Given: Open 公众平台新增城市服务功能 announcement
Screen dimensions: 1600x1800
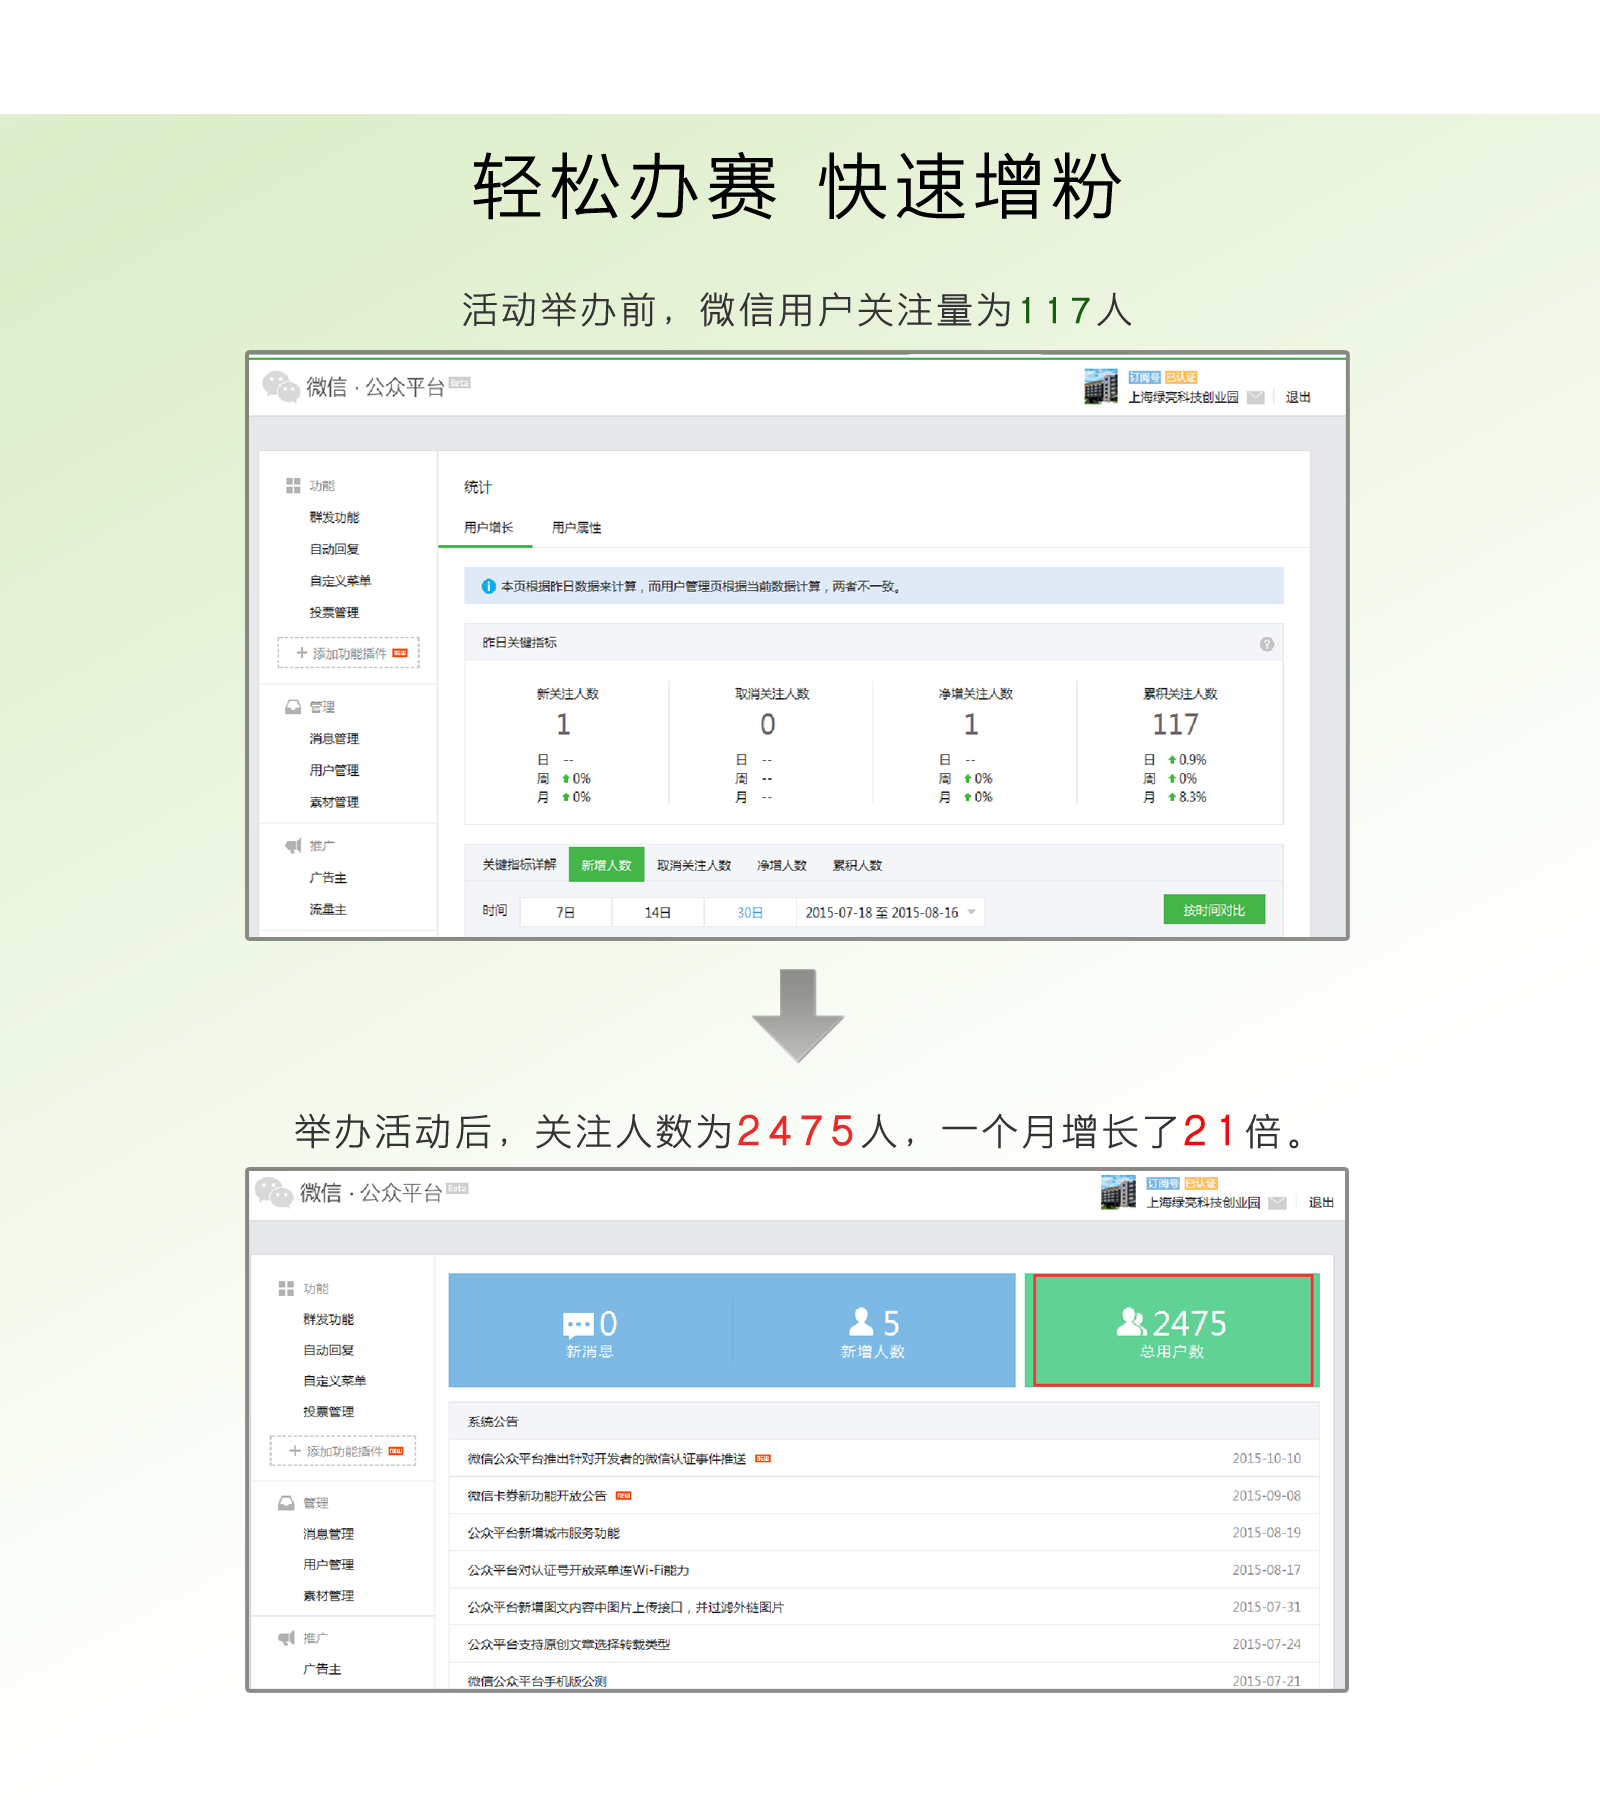Looking at the screenshot, I should 544,1533.
